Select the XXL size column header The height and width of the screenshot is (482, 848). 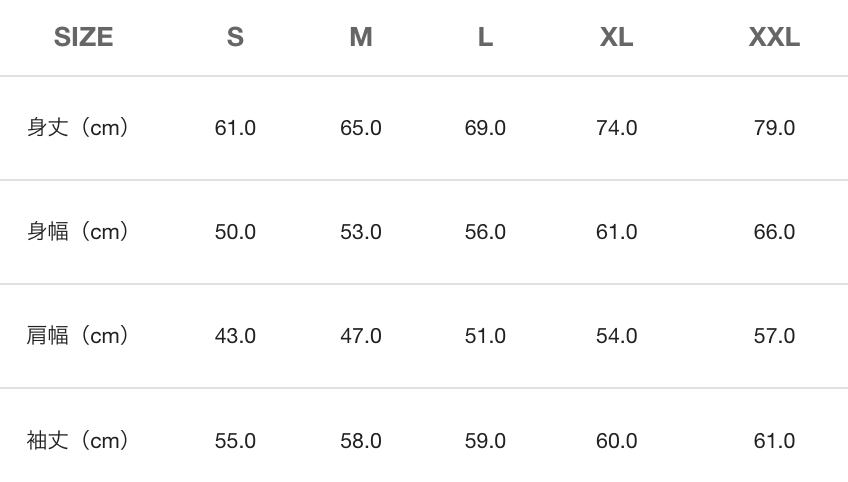coord(774,38)
